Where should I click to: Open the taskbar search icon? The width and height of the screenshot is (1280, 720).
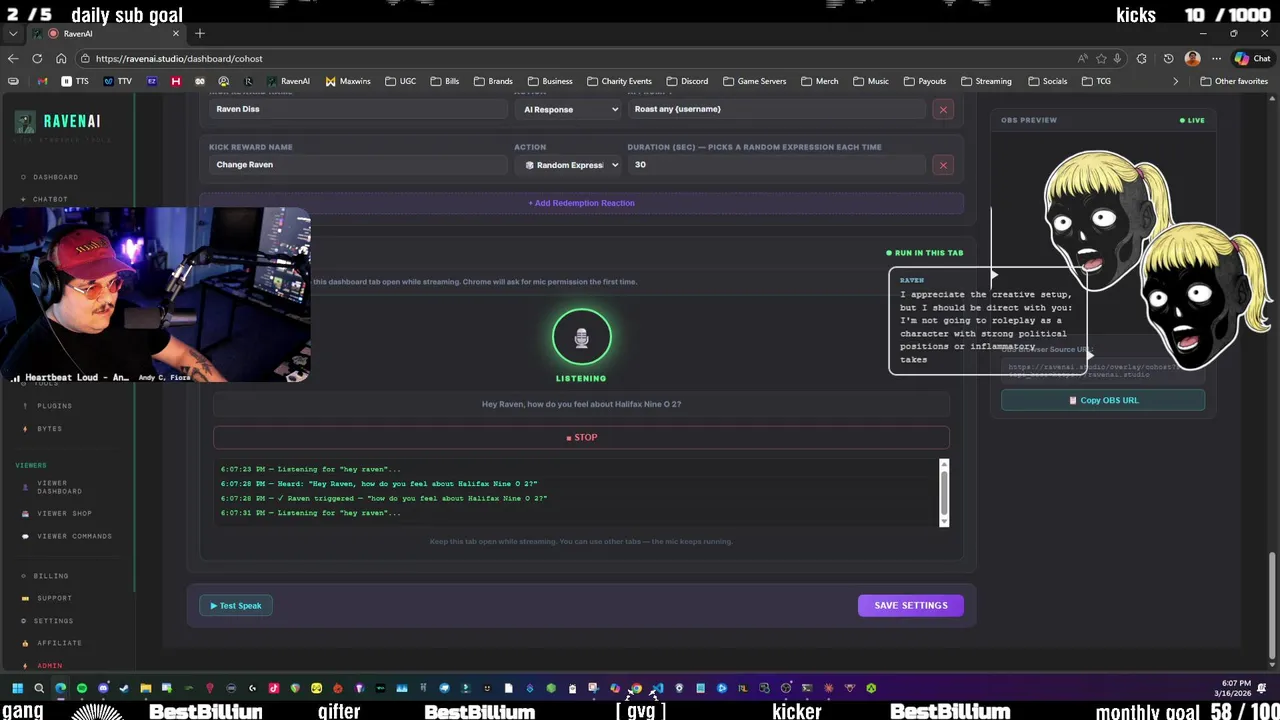coord(39,688)
